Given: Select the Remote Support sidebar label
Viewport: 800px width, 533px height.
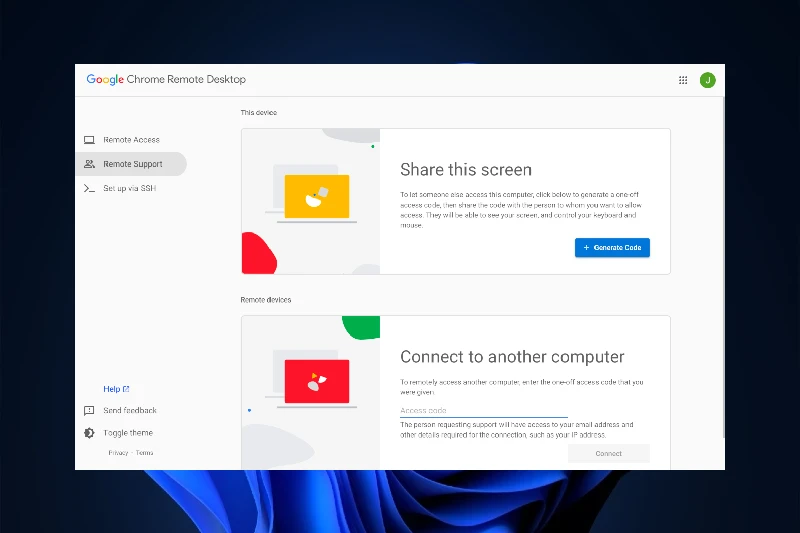Looking at the screenshot, I should [133, 164].
